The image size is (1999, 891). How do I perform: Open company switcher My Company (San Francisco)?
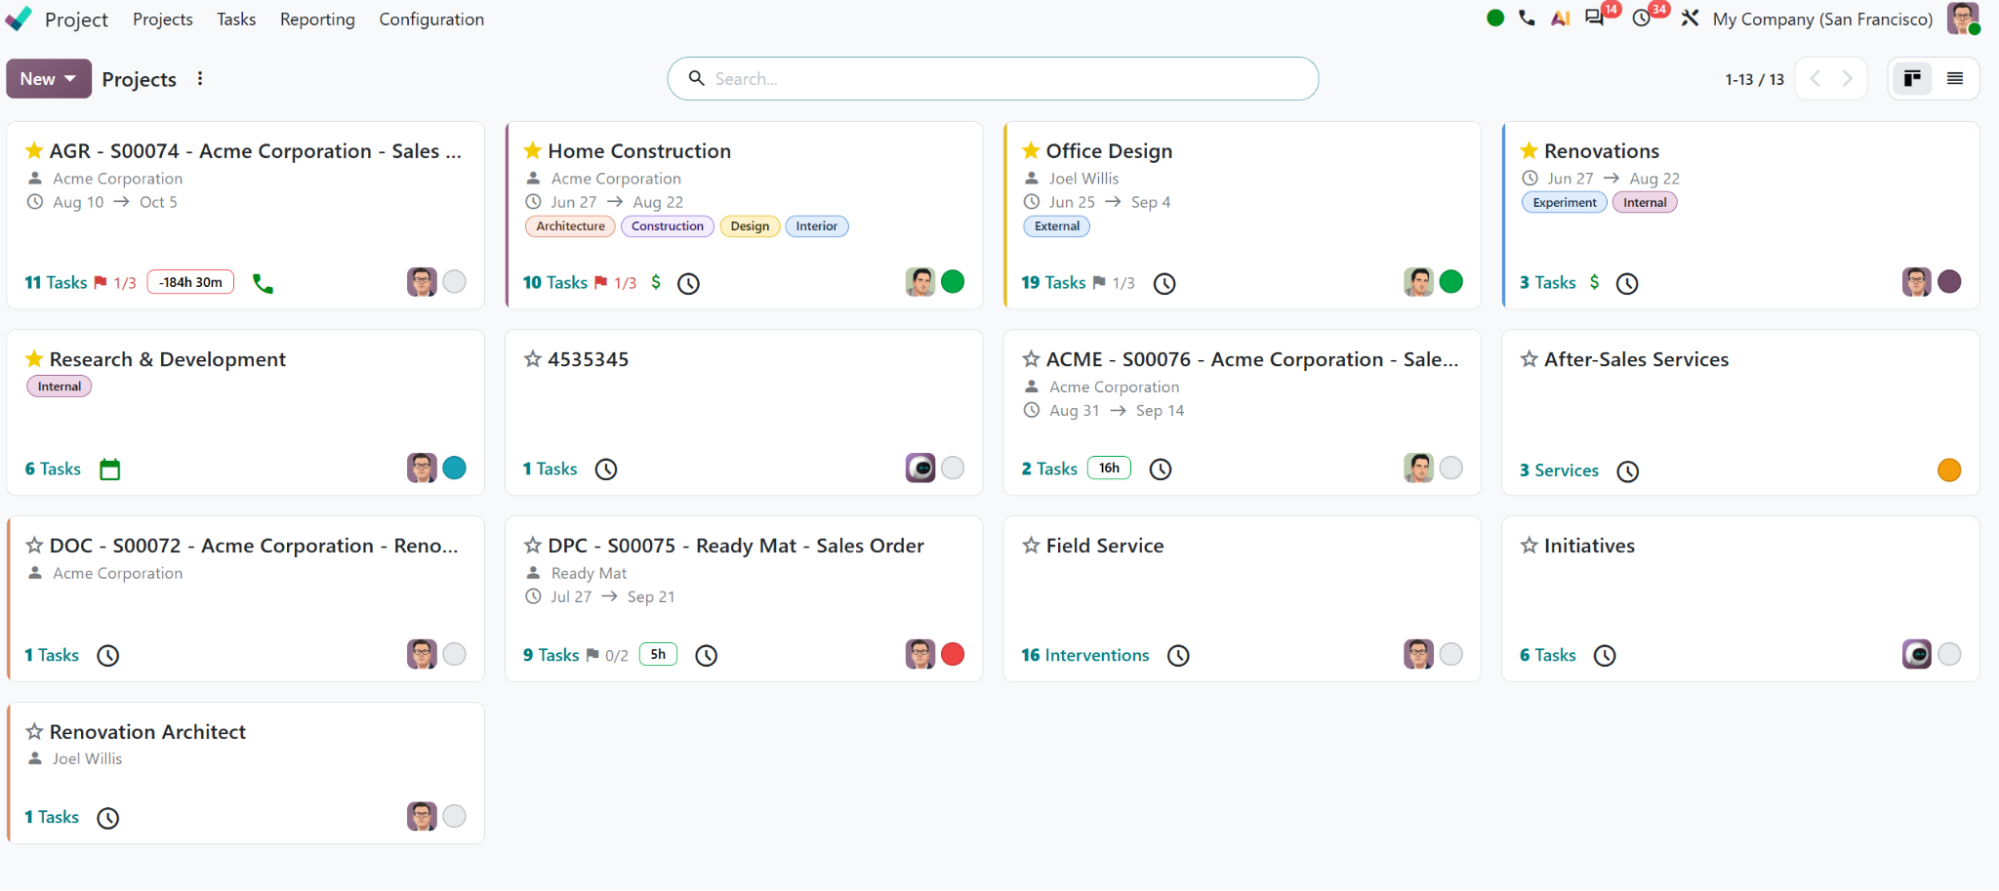point(1822,19)
